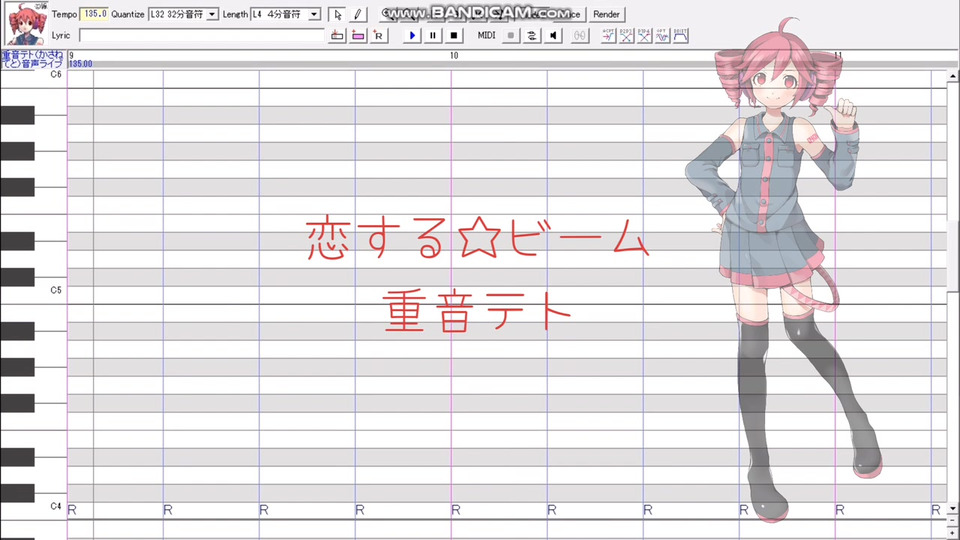Click measure 9 marker on the ruler
The height and width of the screenshot is (540, 960).
point(71,55)
